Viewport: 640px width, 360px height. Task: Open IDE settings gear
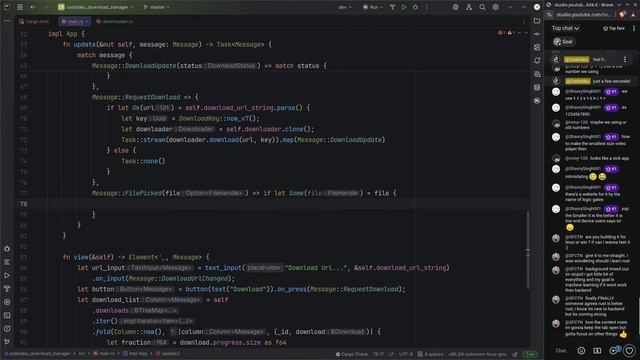496,7
